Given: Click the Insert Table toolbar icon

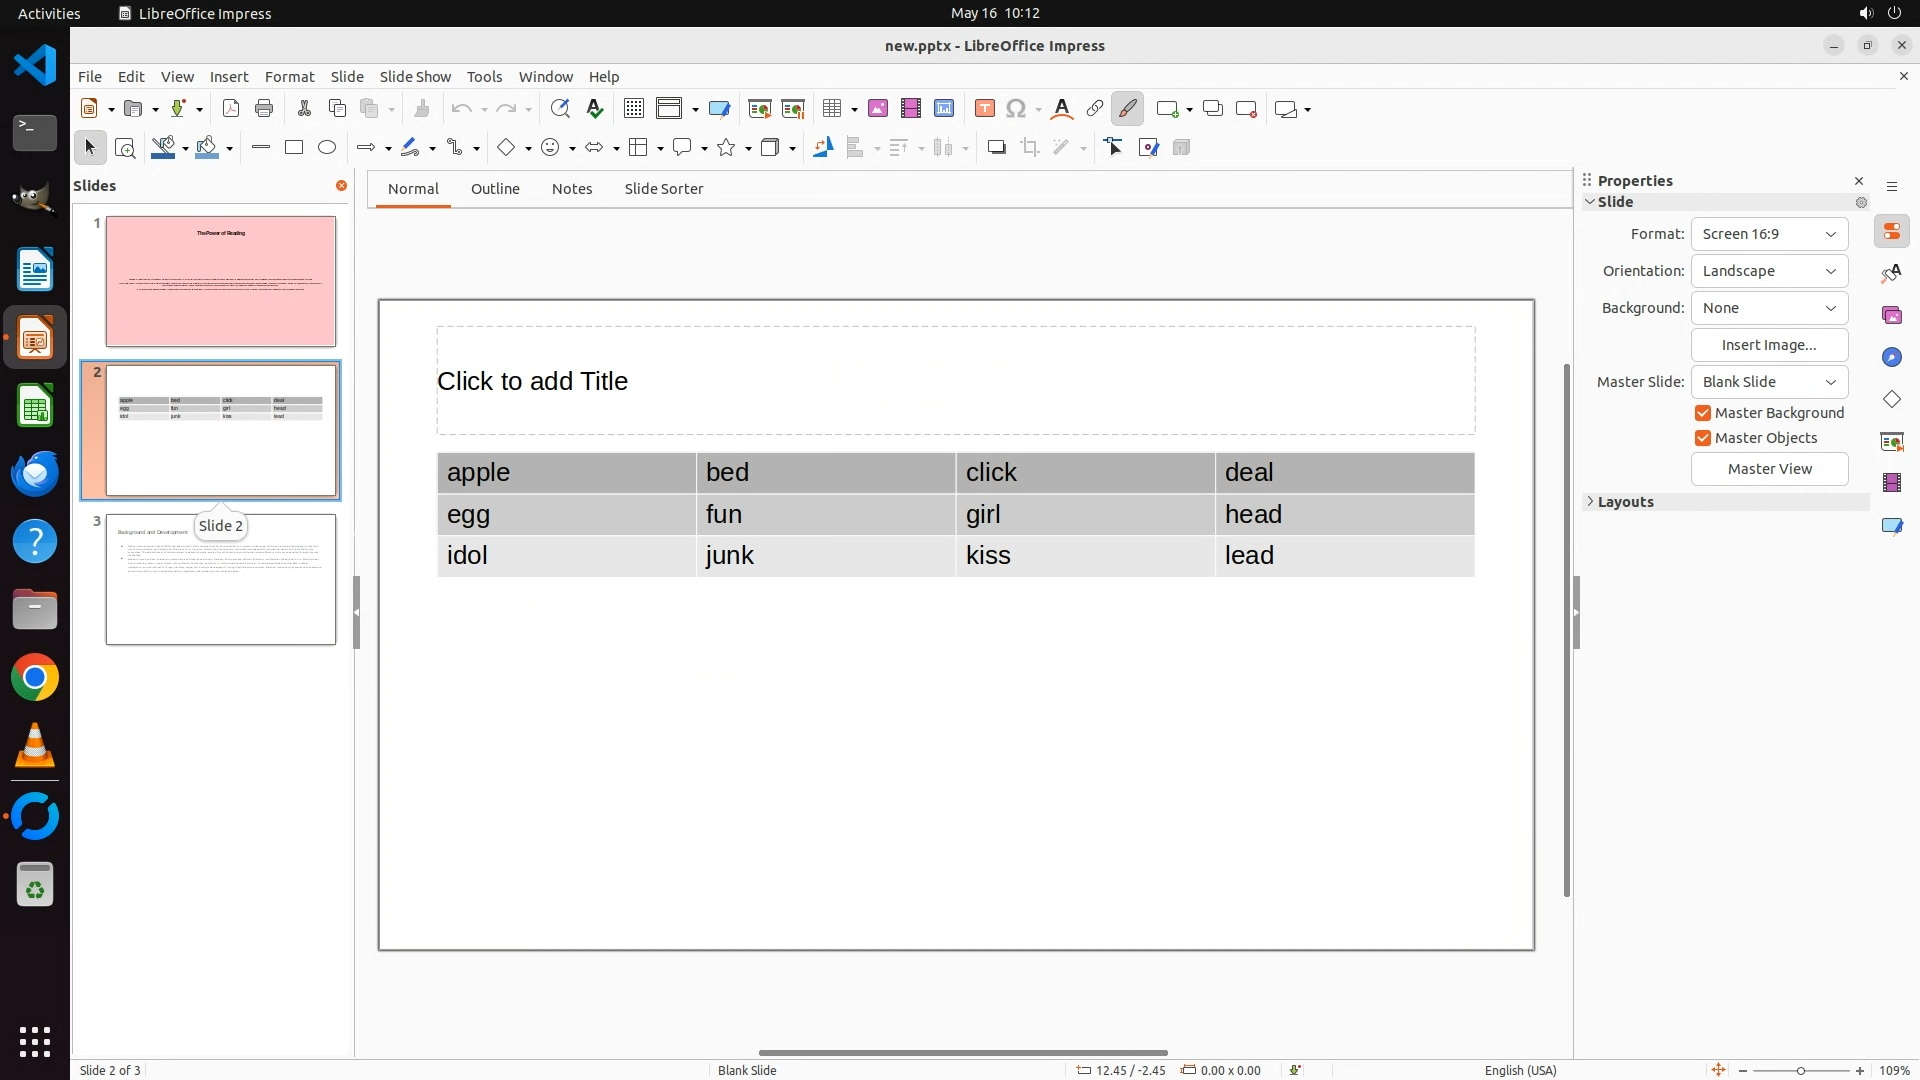Looking at the screenshot, I should (831, 109).
